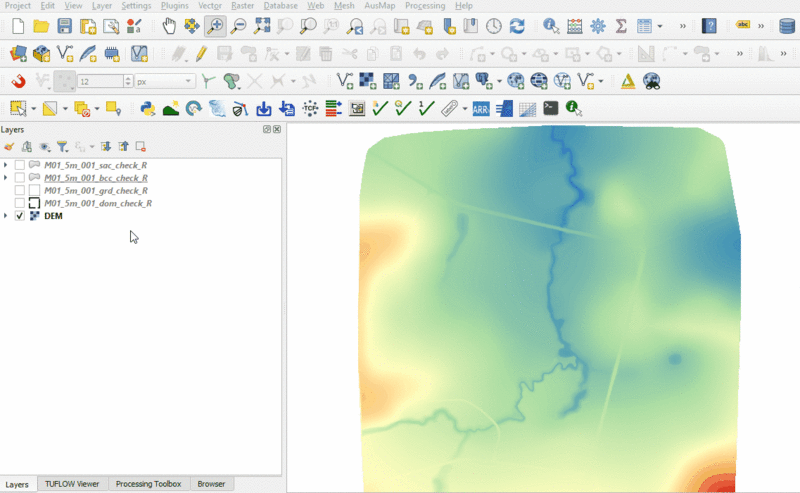Screen dimensions: 800x493
Task: Open the Python console icon
Action: [147, 108]
